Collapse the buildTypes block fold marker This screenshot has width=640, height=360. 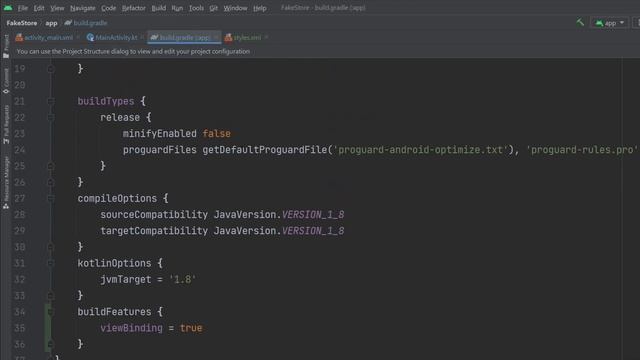point(51,101)
